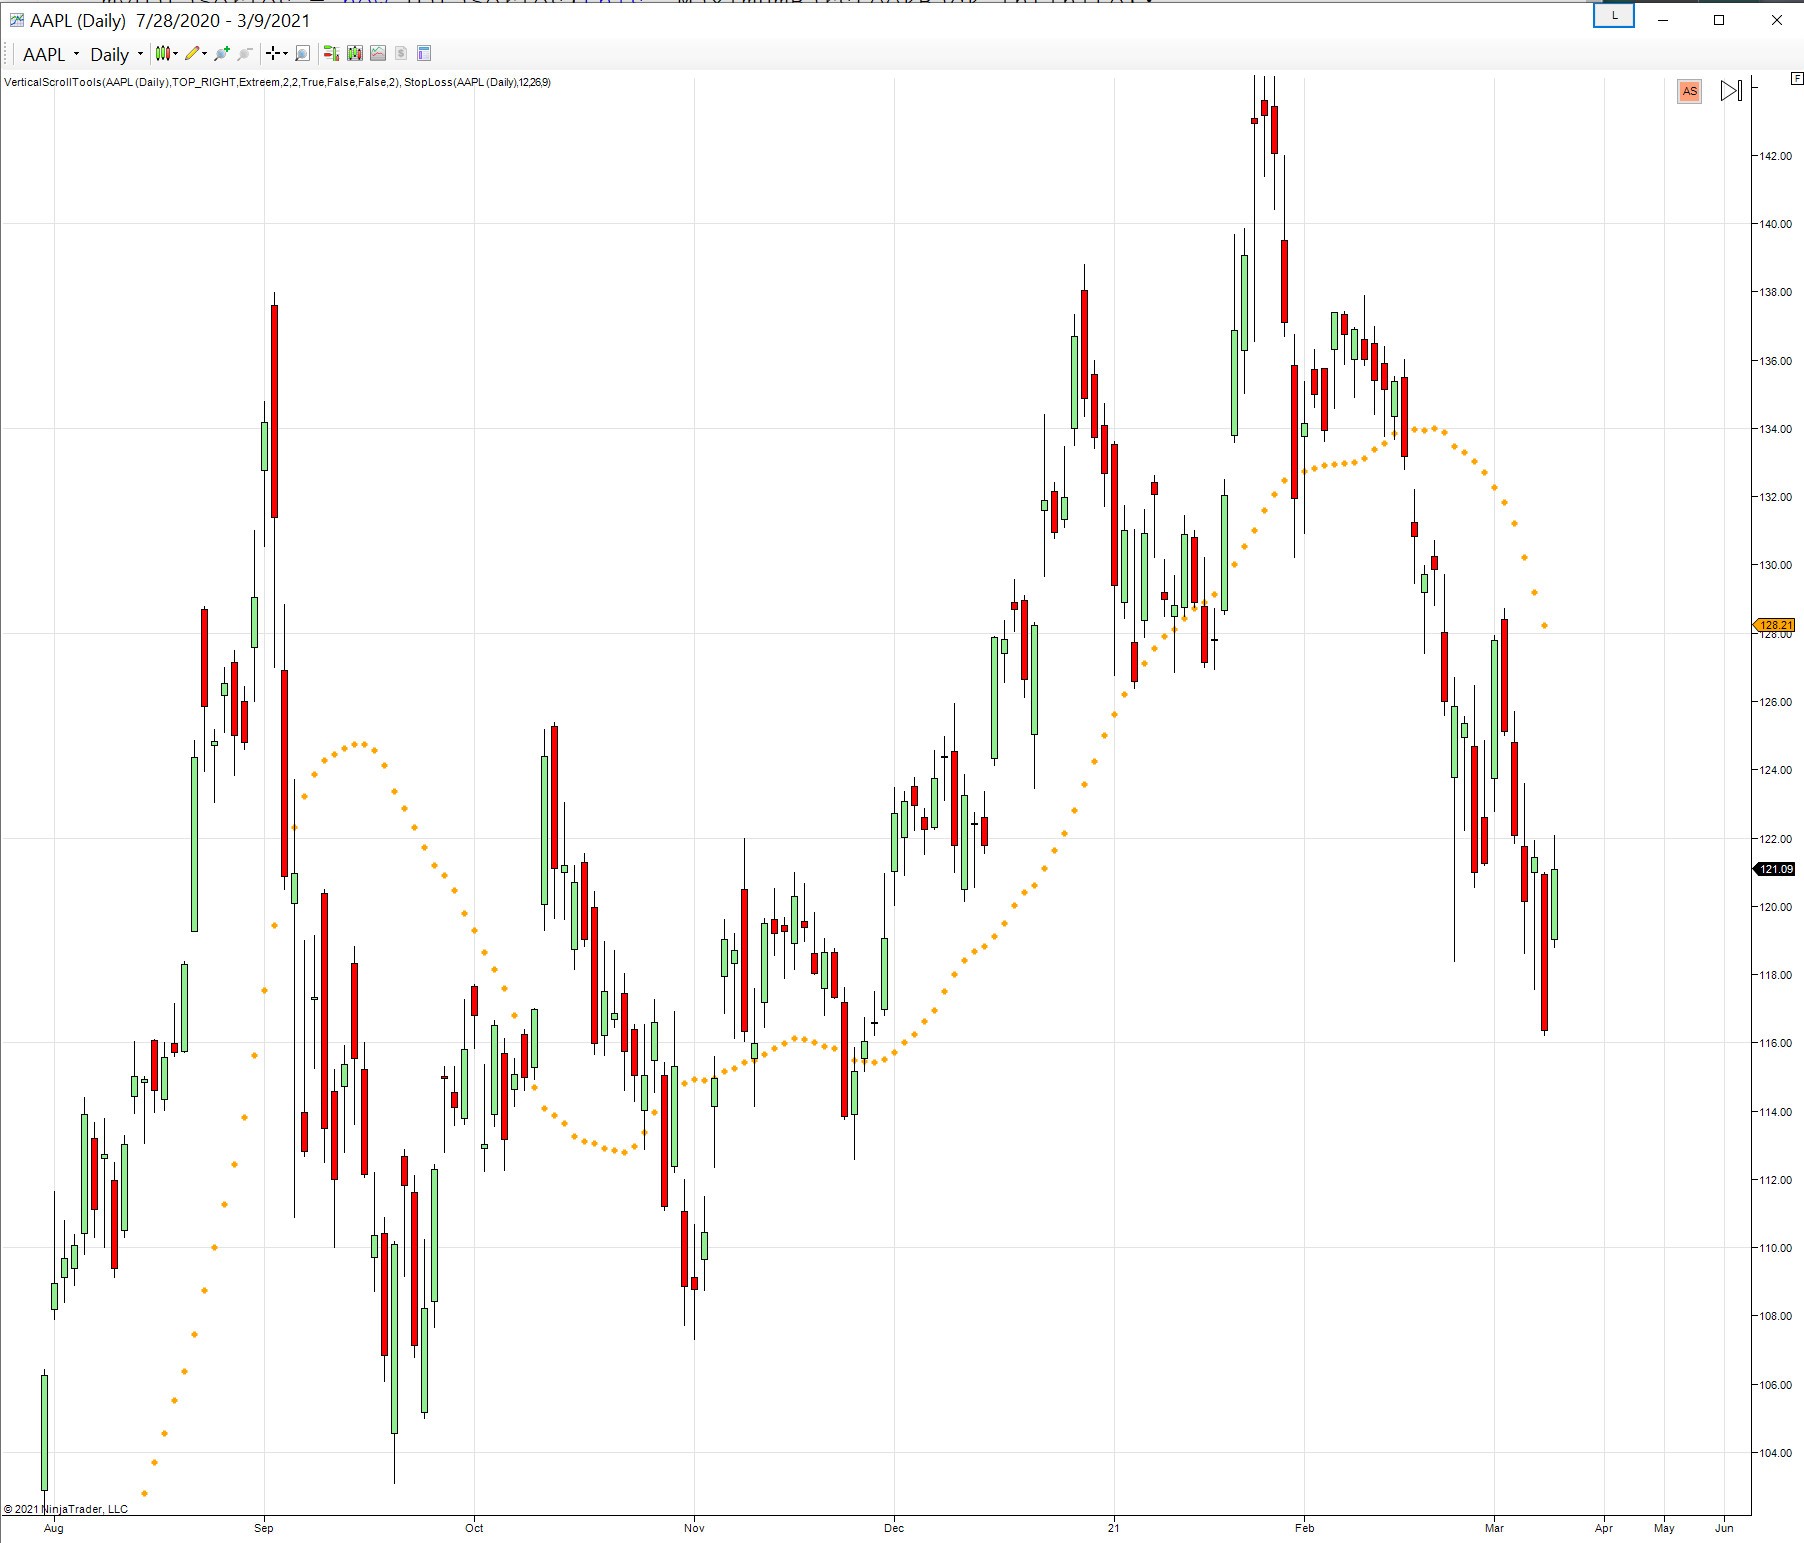Screen dimensions: 1804x1543
Task: Click the 110.00 price axis label
Action: point(1776,1248)
